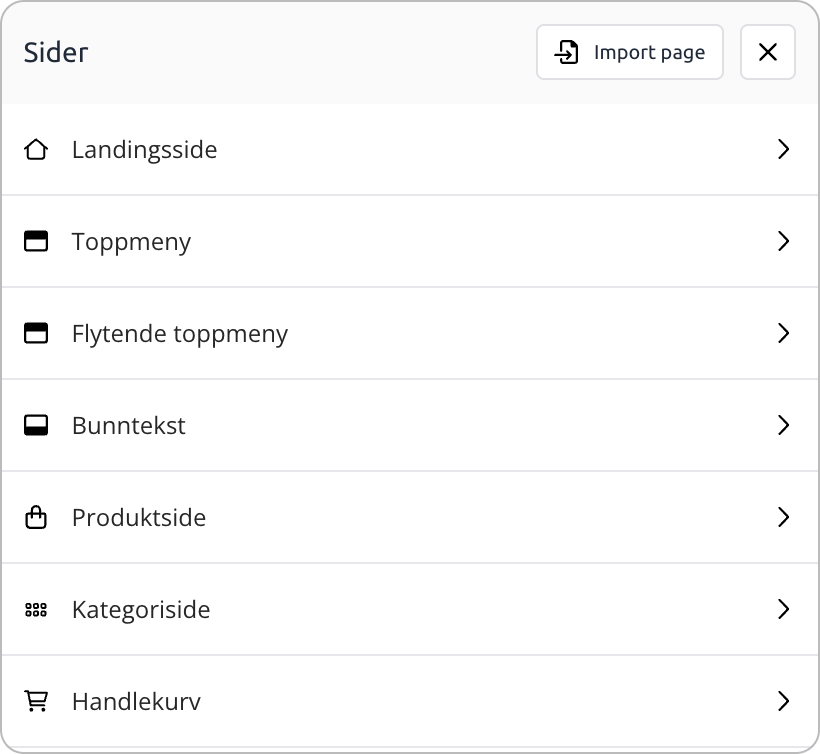Click the icon beside Flytende toppmeny
The image size is (820, 754).
(x=36, y=334)
